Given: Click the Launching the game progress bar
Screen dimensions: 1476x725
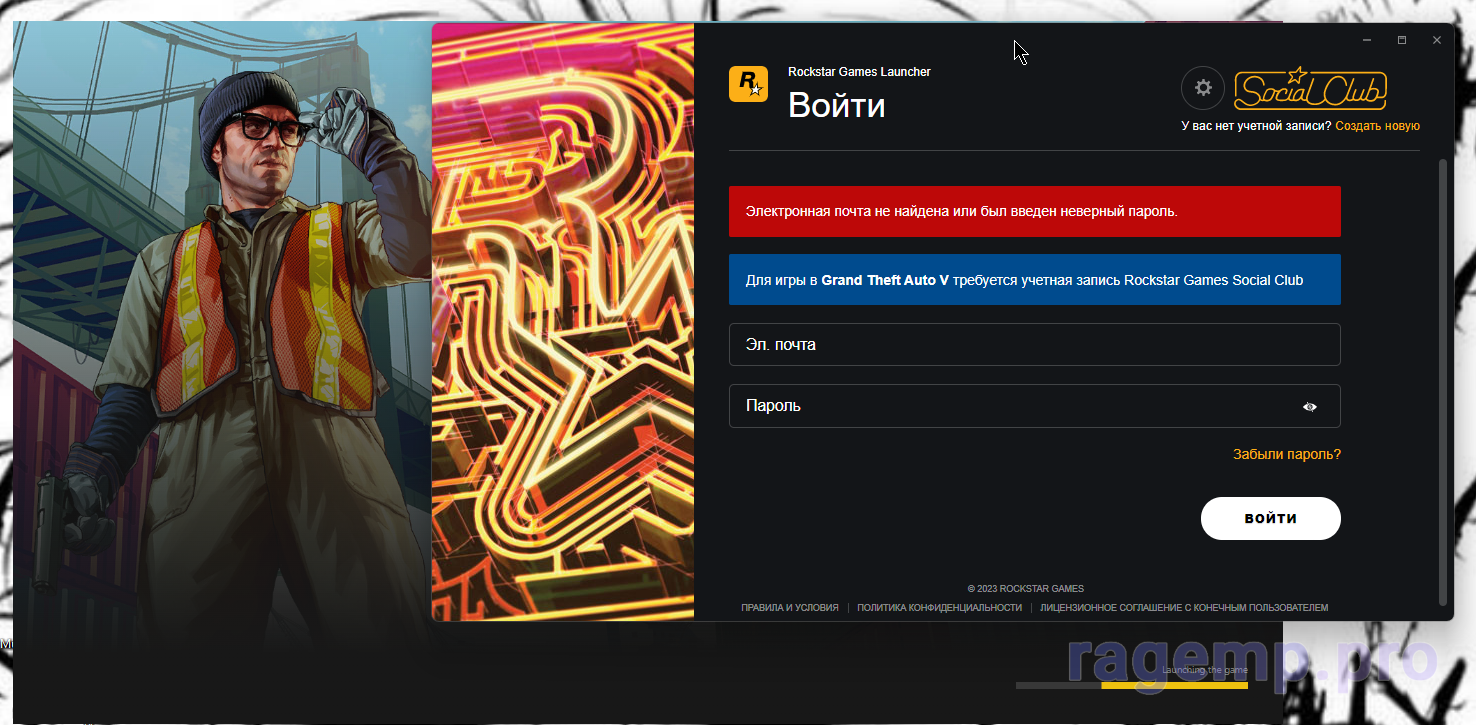Looking at the screenshot, I should [x=1131, y=685].
